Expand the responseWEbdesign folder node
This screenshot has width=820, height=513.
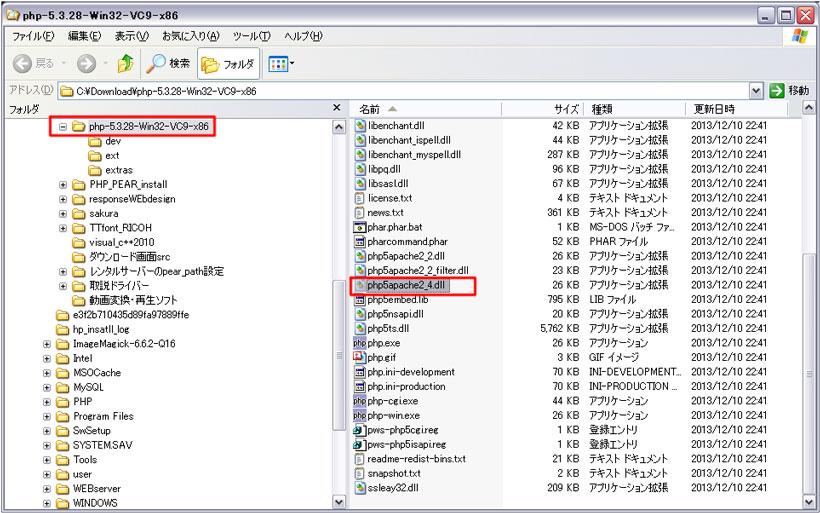(x=63, y=199)
